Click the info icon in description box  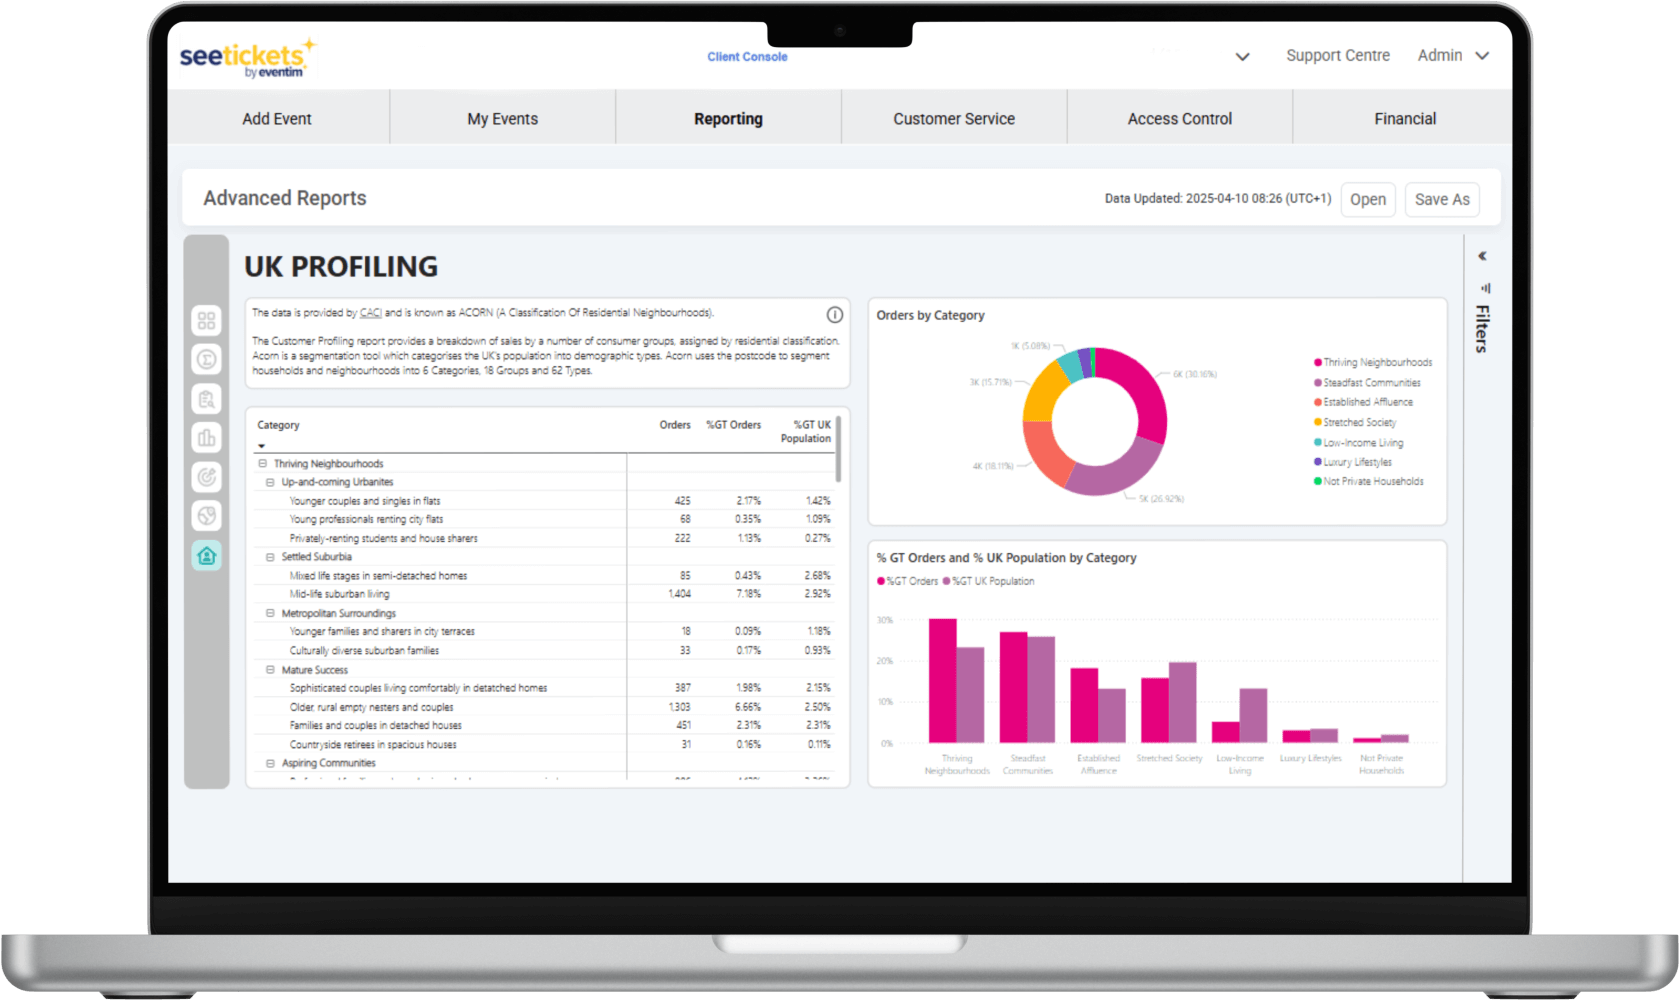(834, 315)
